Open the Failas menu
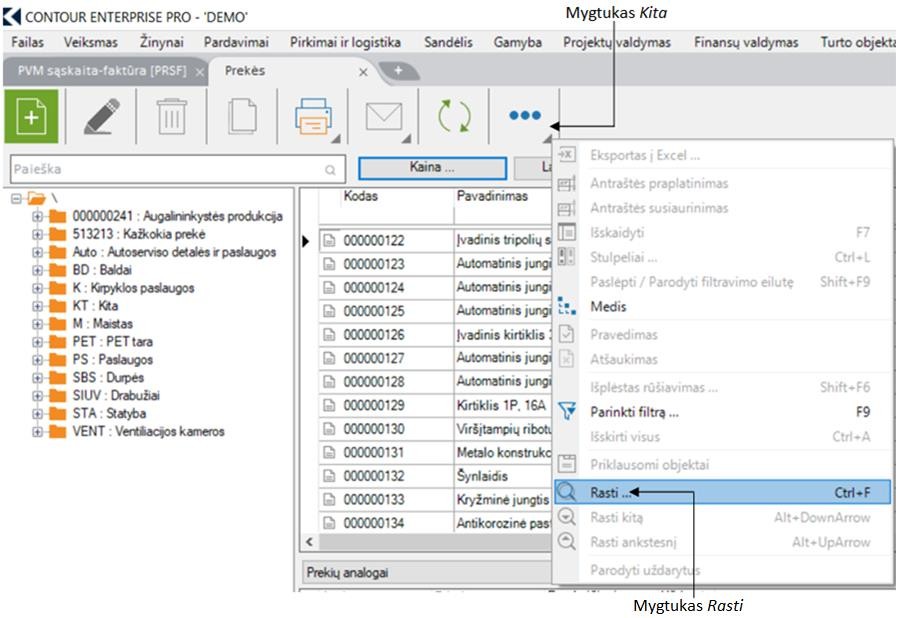This screenshot has height=618, width=899. coord(28,42)
